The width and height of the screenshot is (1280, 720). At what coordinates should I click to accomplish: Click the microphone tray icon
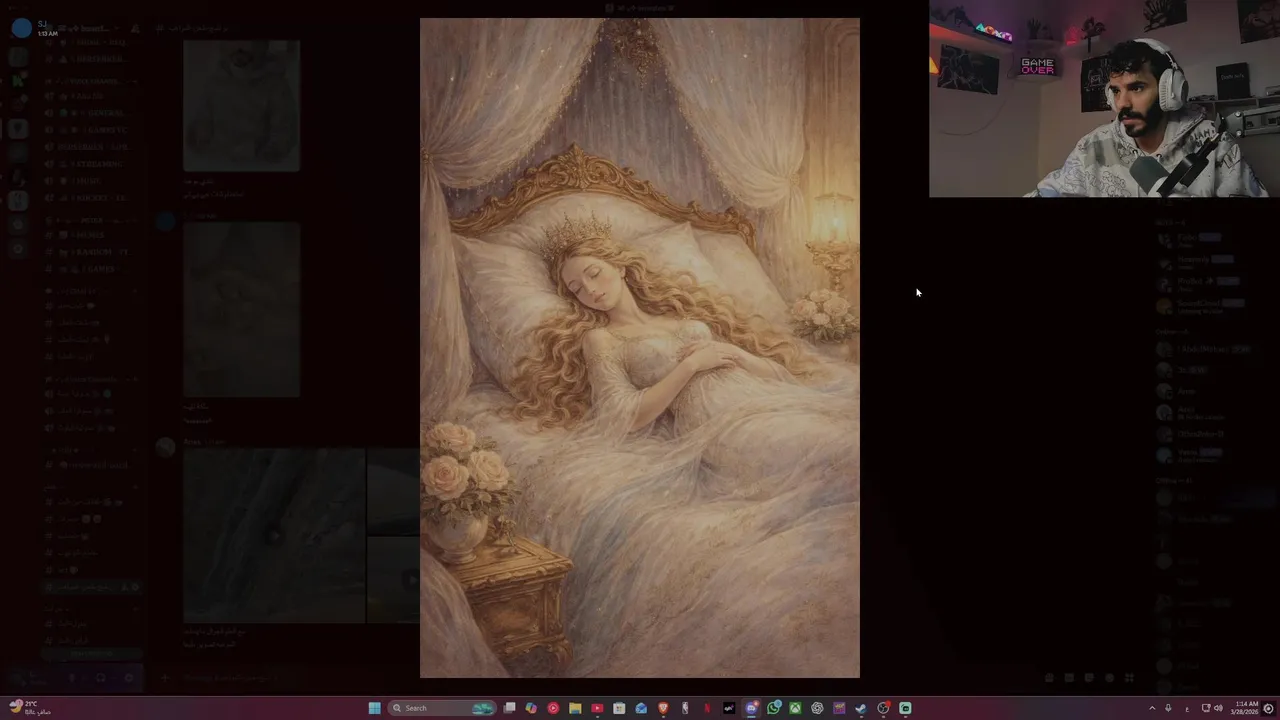point(1168,708)
